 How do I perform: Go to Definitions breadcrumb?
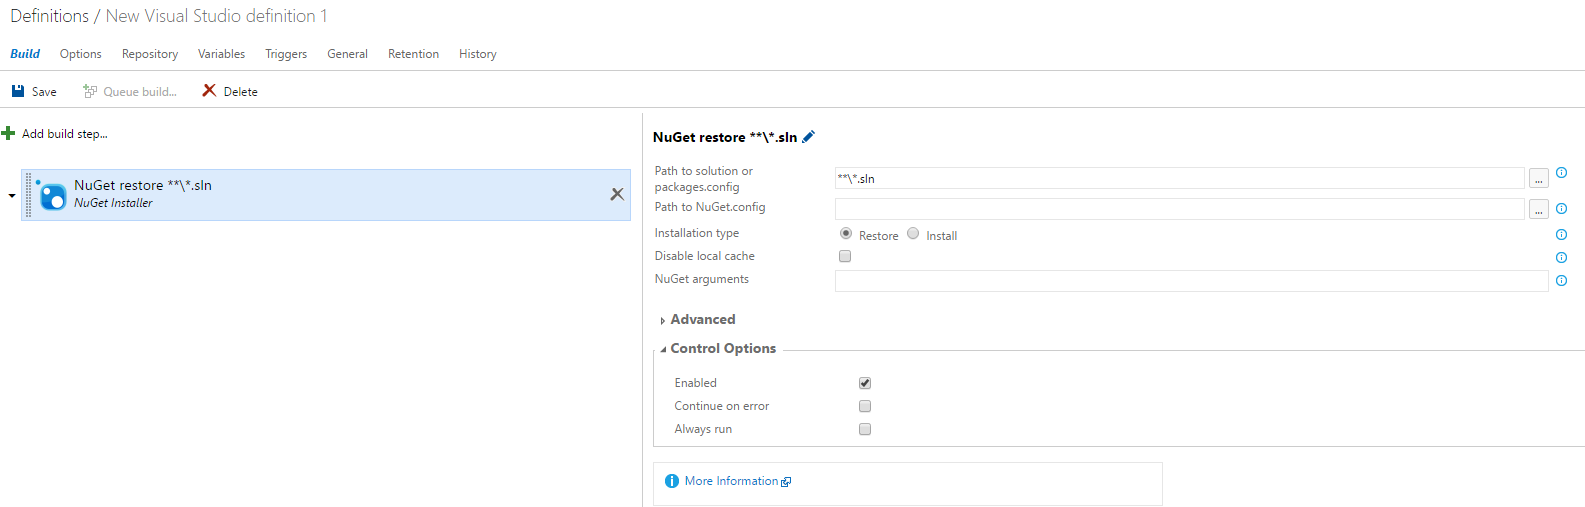pos(50,16)
